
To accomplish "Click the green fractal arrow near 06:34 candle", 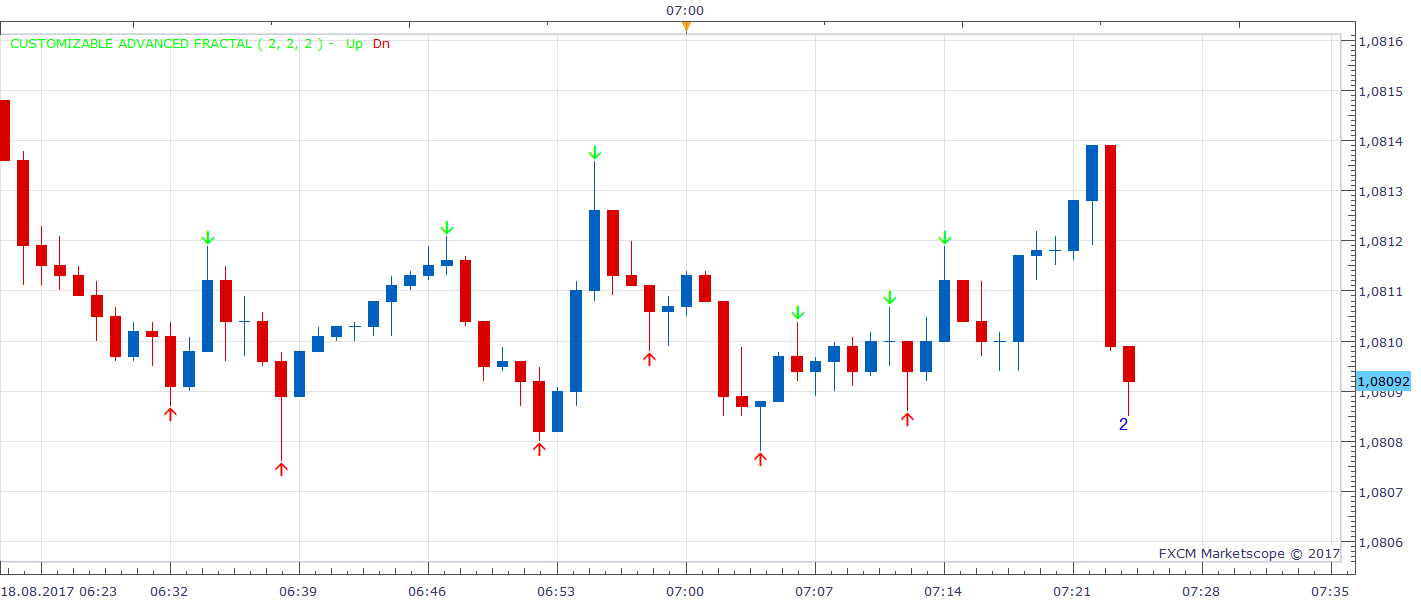I will [207, 238].
